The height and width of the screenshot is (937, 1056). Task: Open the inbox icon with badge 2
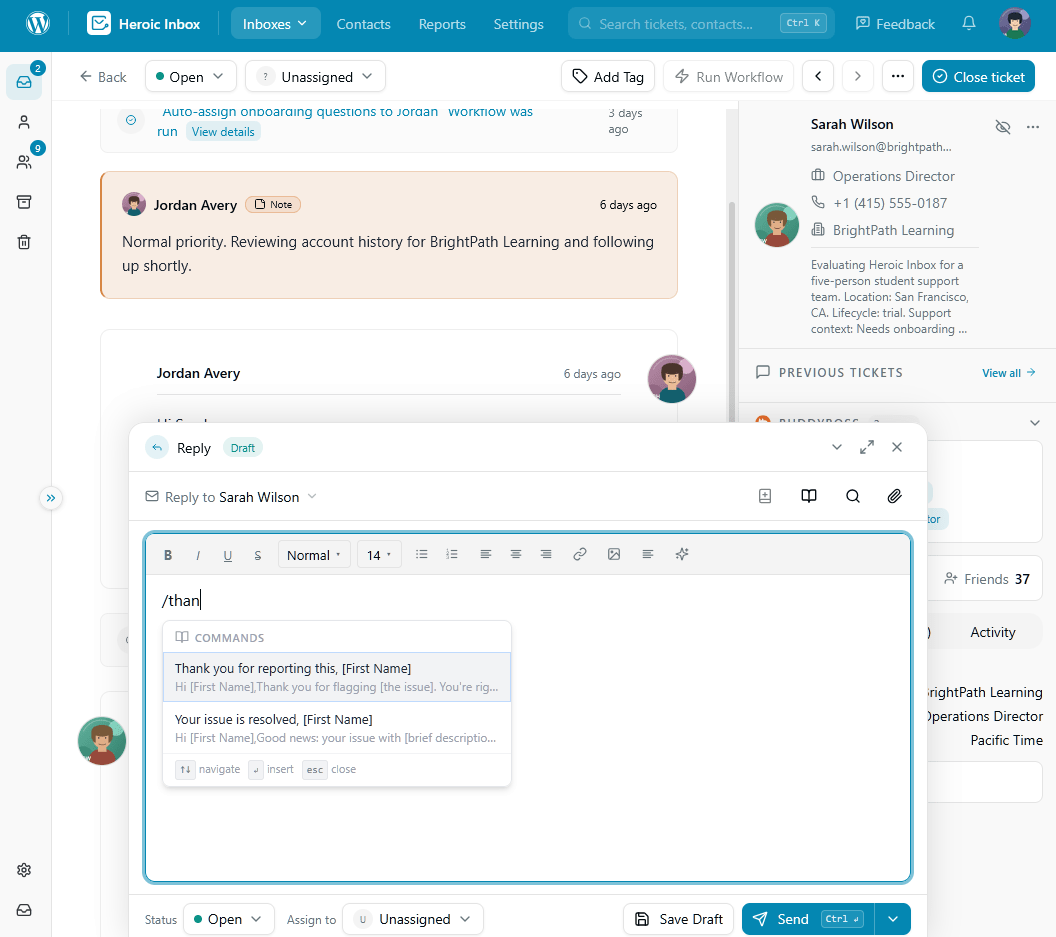coord(24,82)
